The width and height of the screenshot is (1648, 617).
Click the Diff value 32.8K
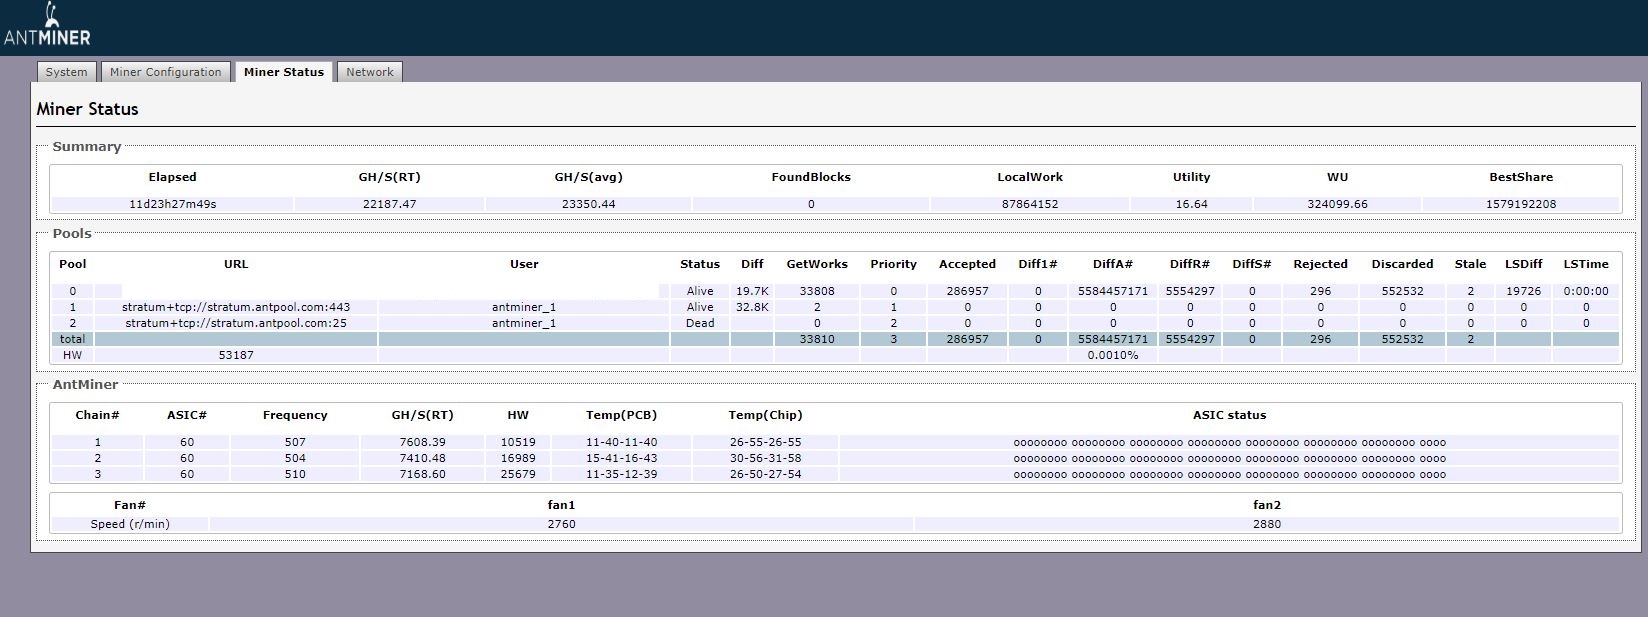752,307
